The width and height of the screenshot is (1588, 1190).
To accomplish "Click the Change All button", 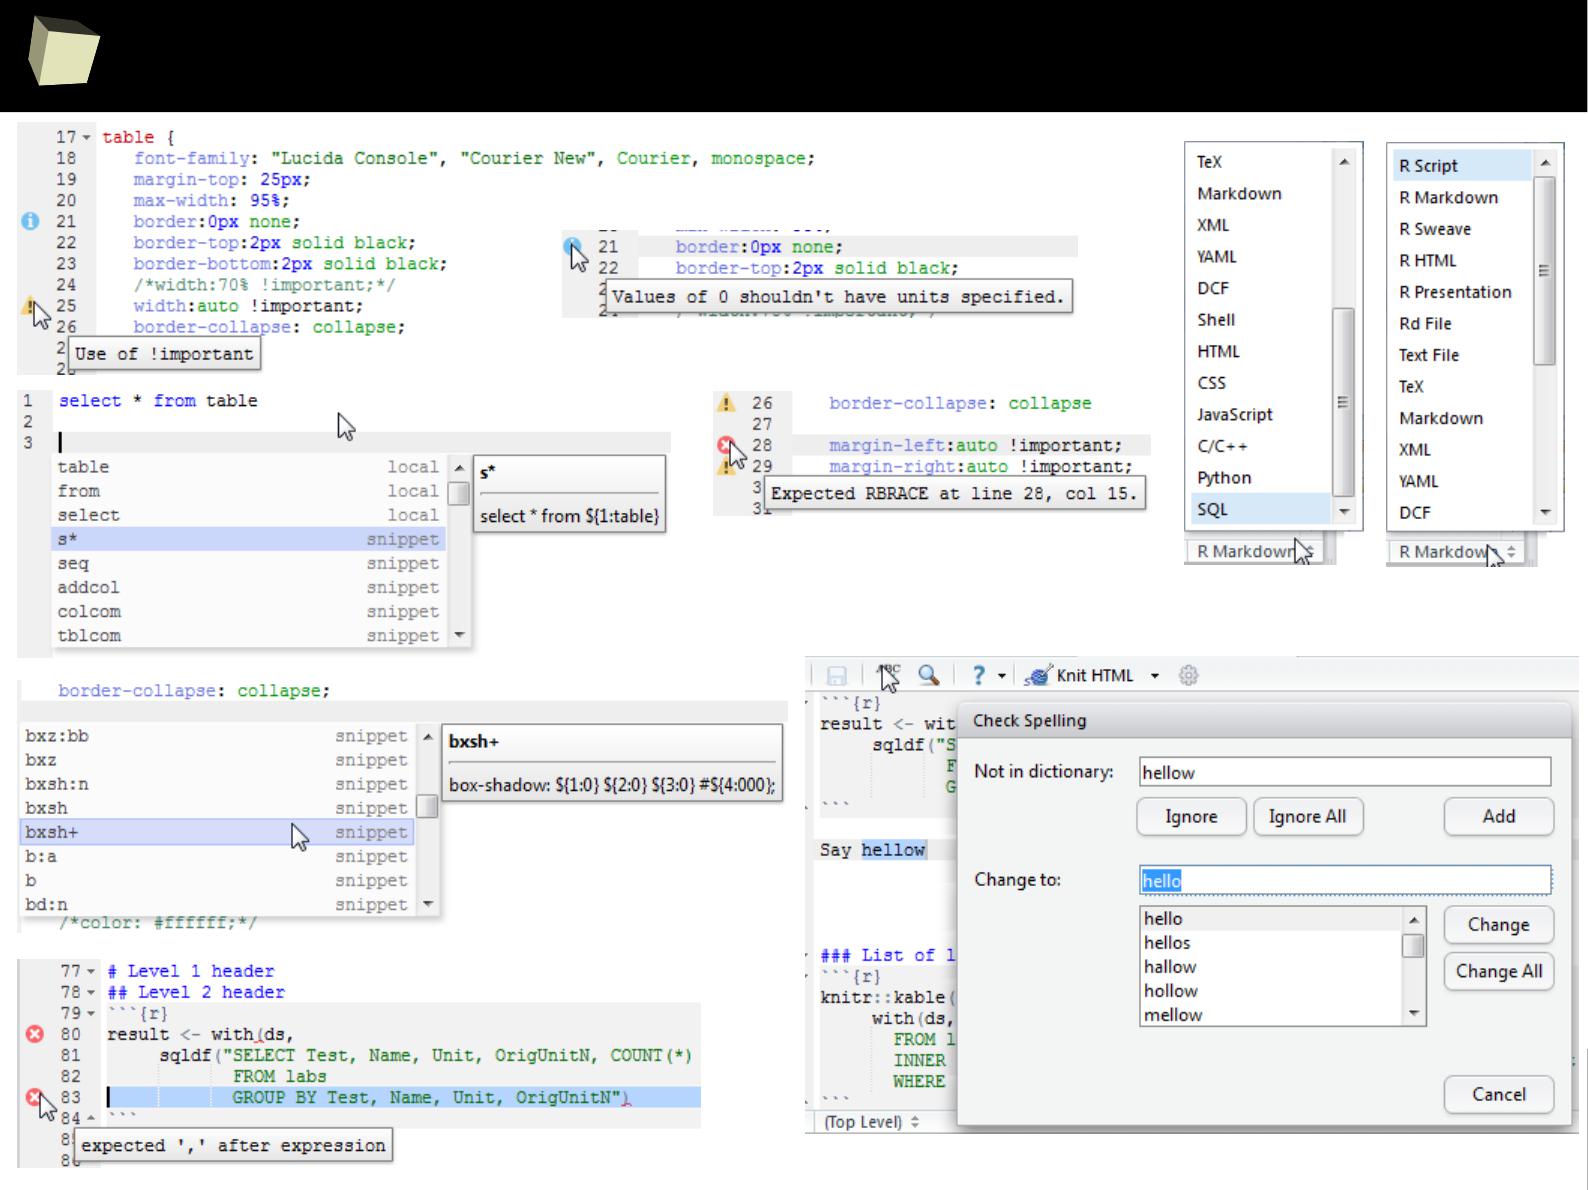I will 1498,971.
